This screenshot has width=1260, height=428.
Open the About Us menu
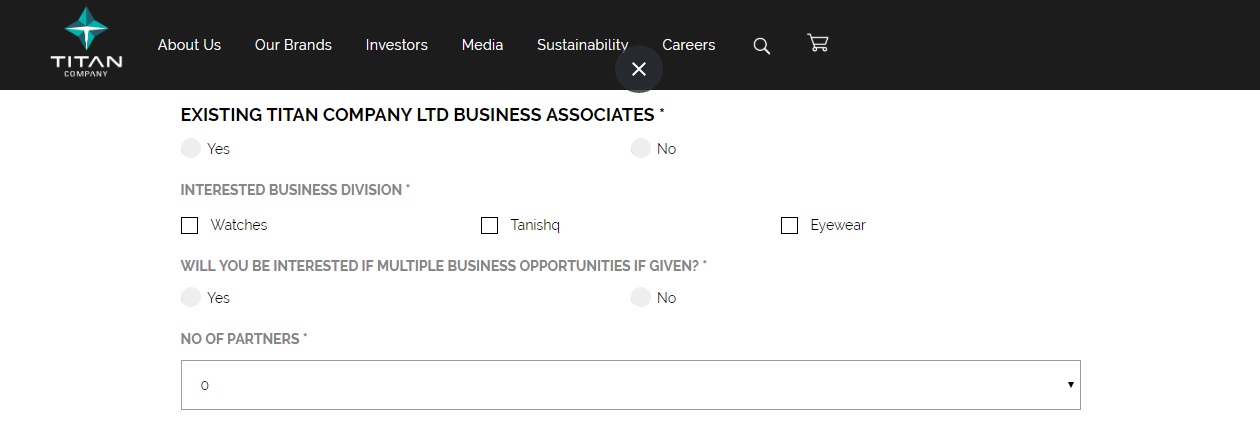[x=189, y=45]
